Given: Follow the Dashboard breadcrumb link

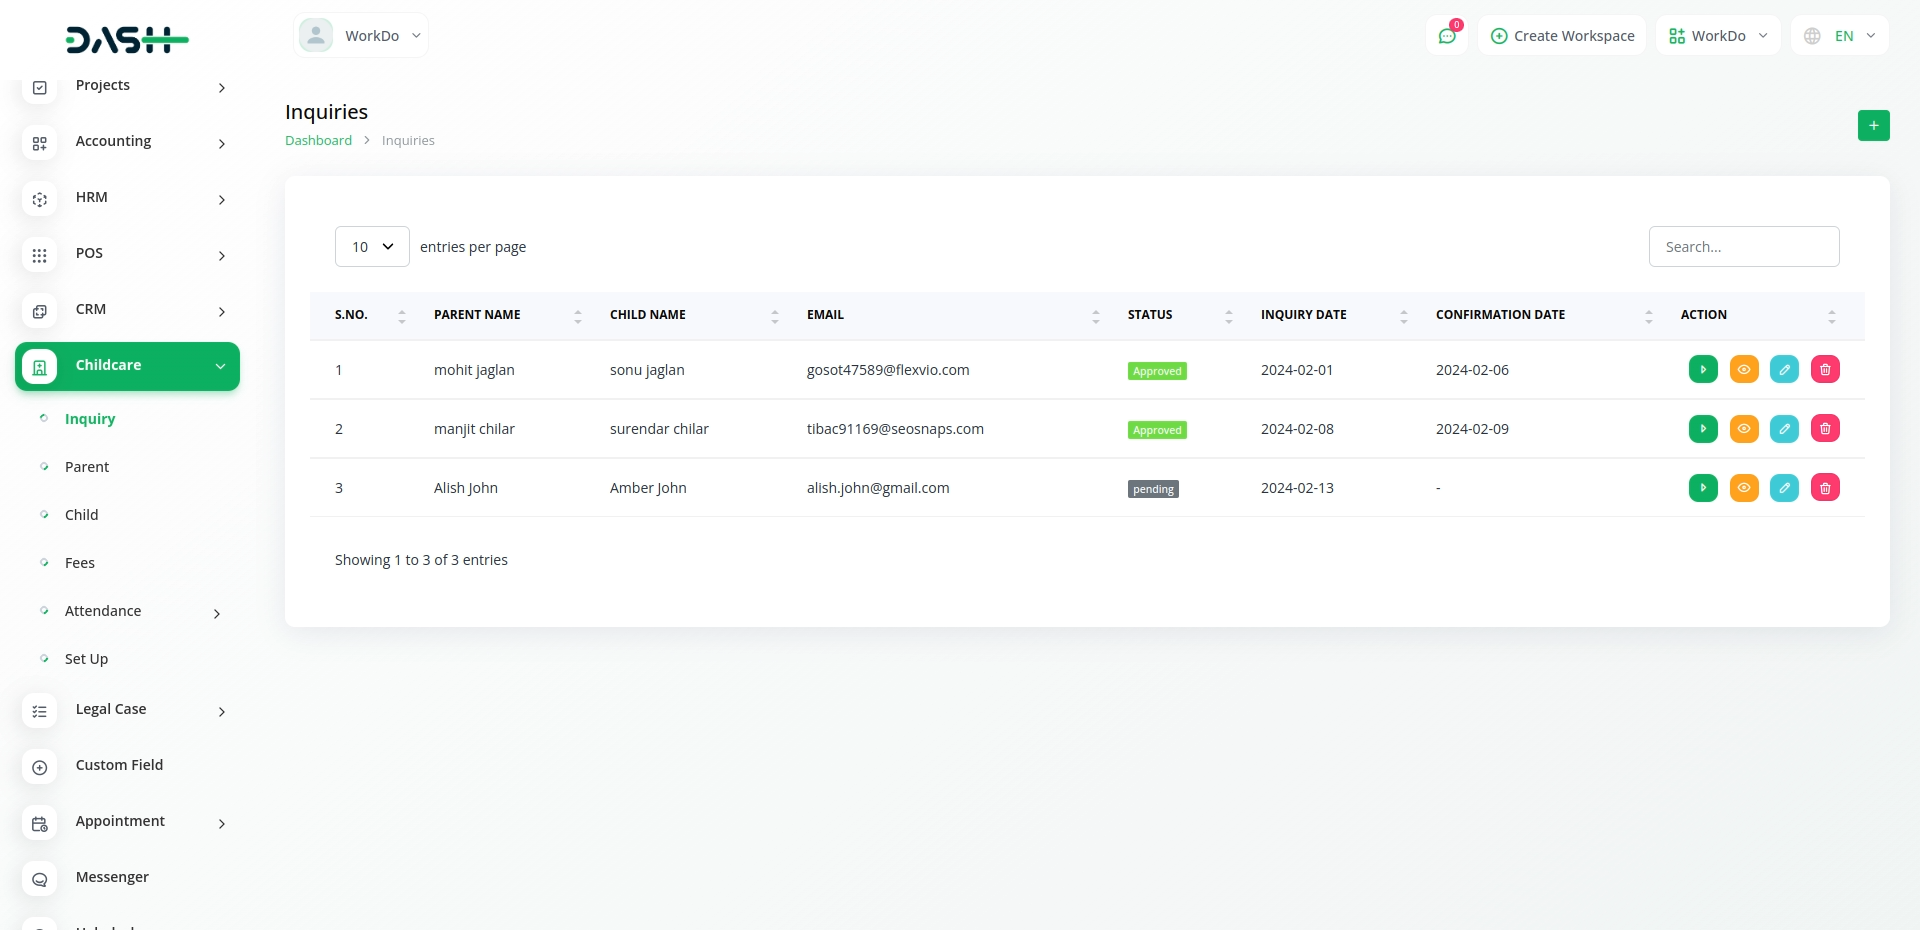Looking at the screenshot, I should point(318,141).
